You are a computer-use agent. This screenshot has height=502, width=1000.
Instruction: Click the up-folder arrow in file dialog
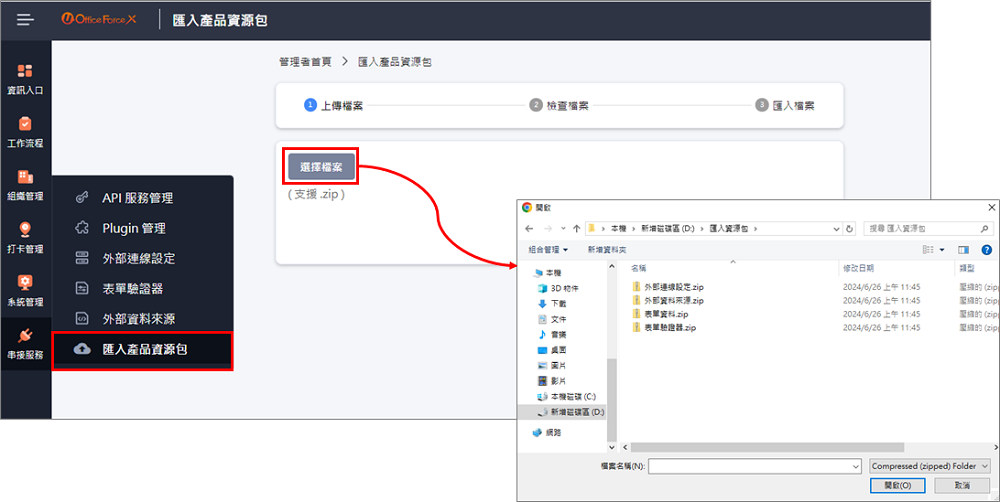577,228
